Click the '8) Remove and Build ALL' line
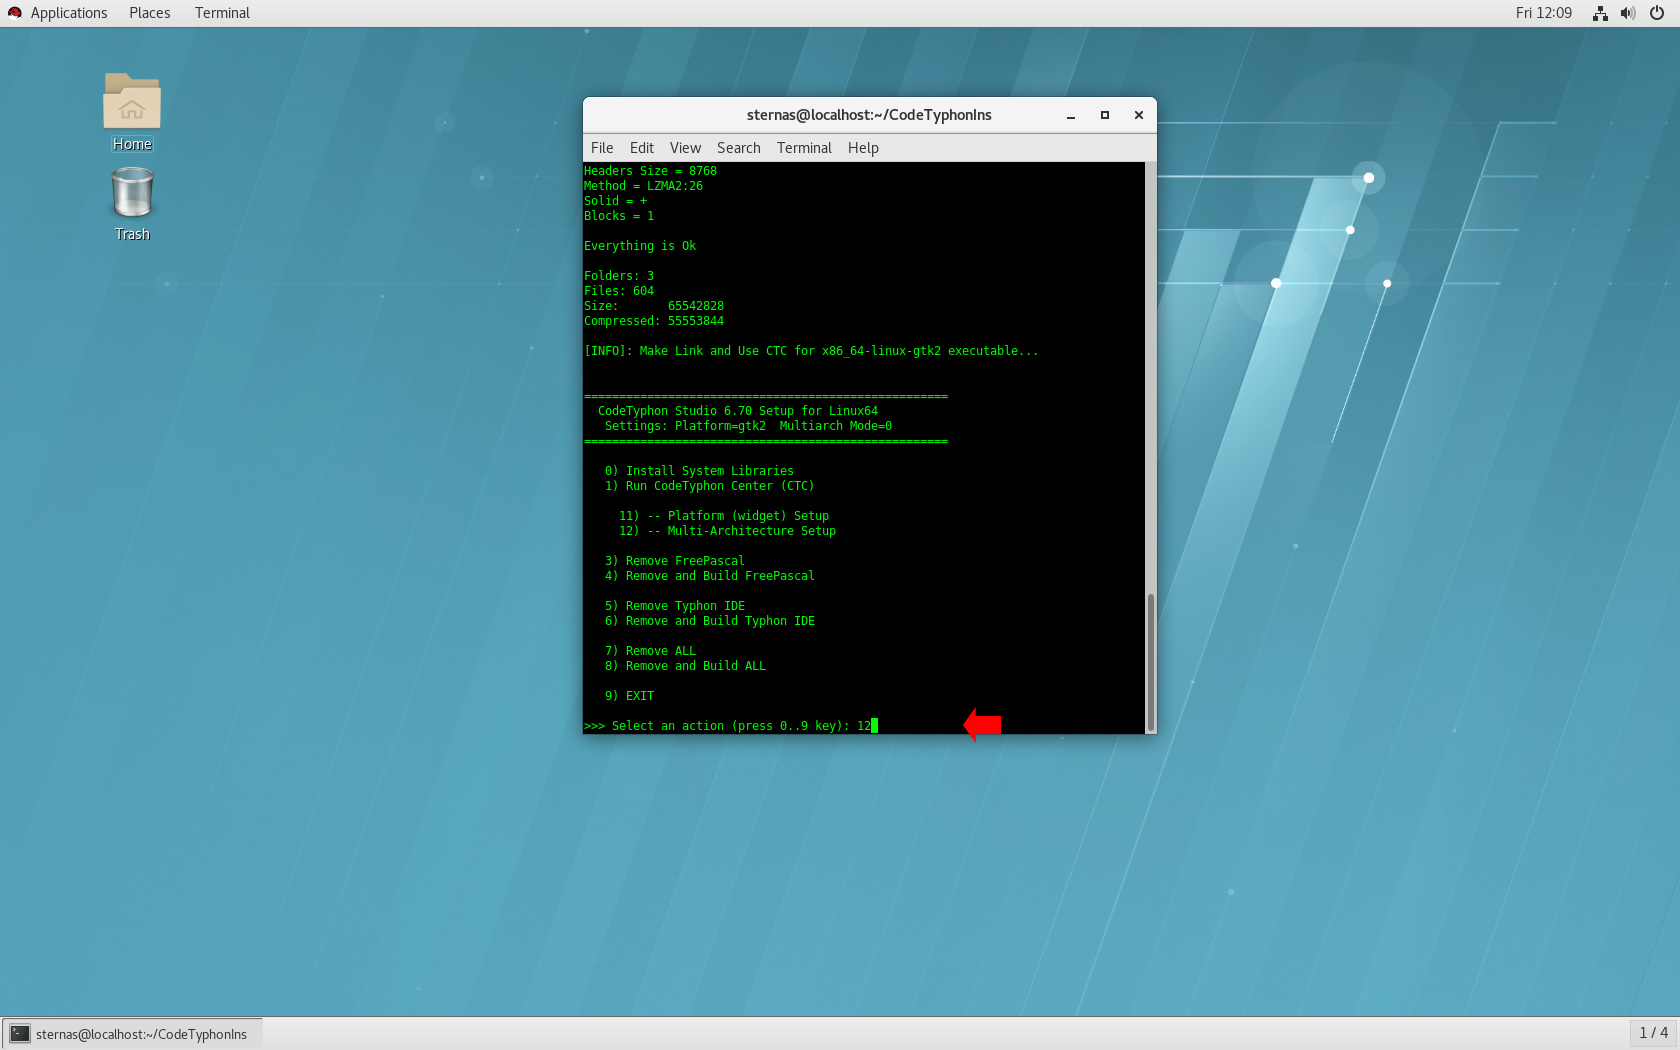 tap(685, 666)
